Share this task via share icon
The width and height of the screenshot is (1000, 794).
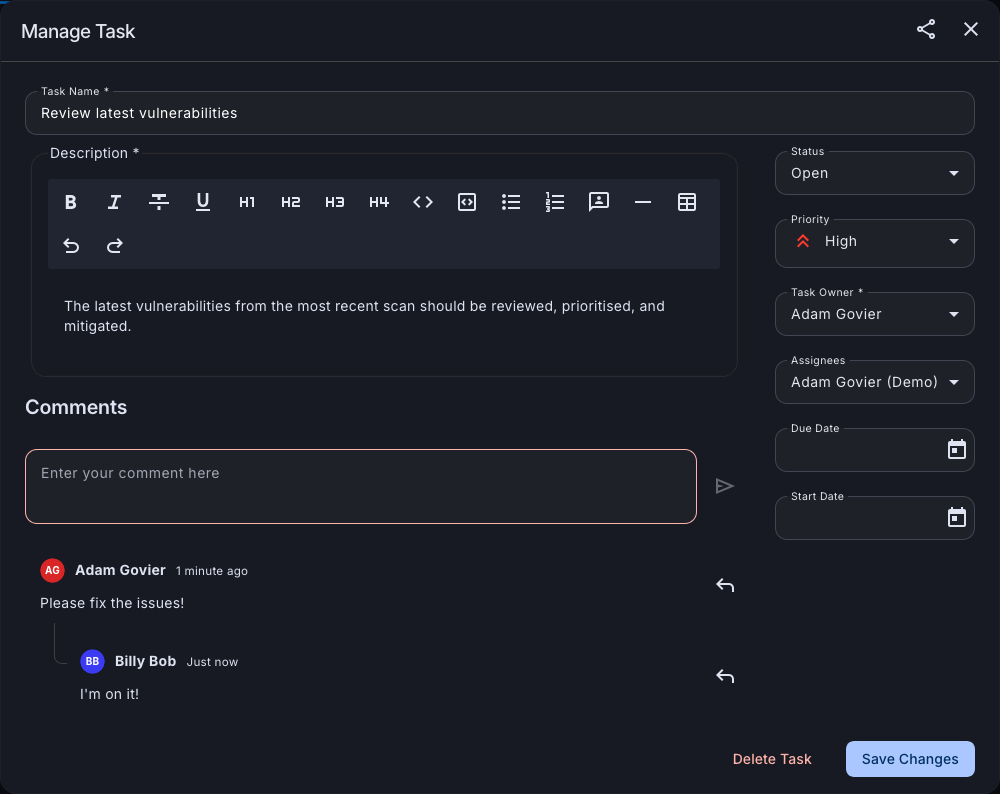[x=926, y=29]
